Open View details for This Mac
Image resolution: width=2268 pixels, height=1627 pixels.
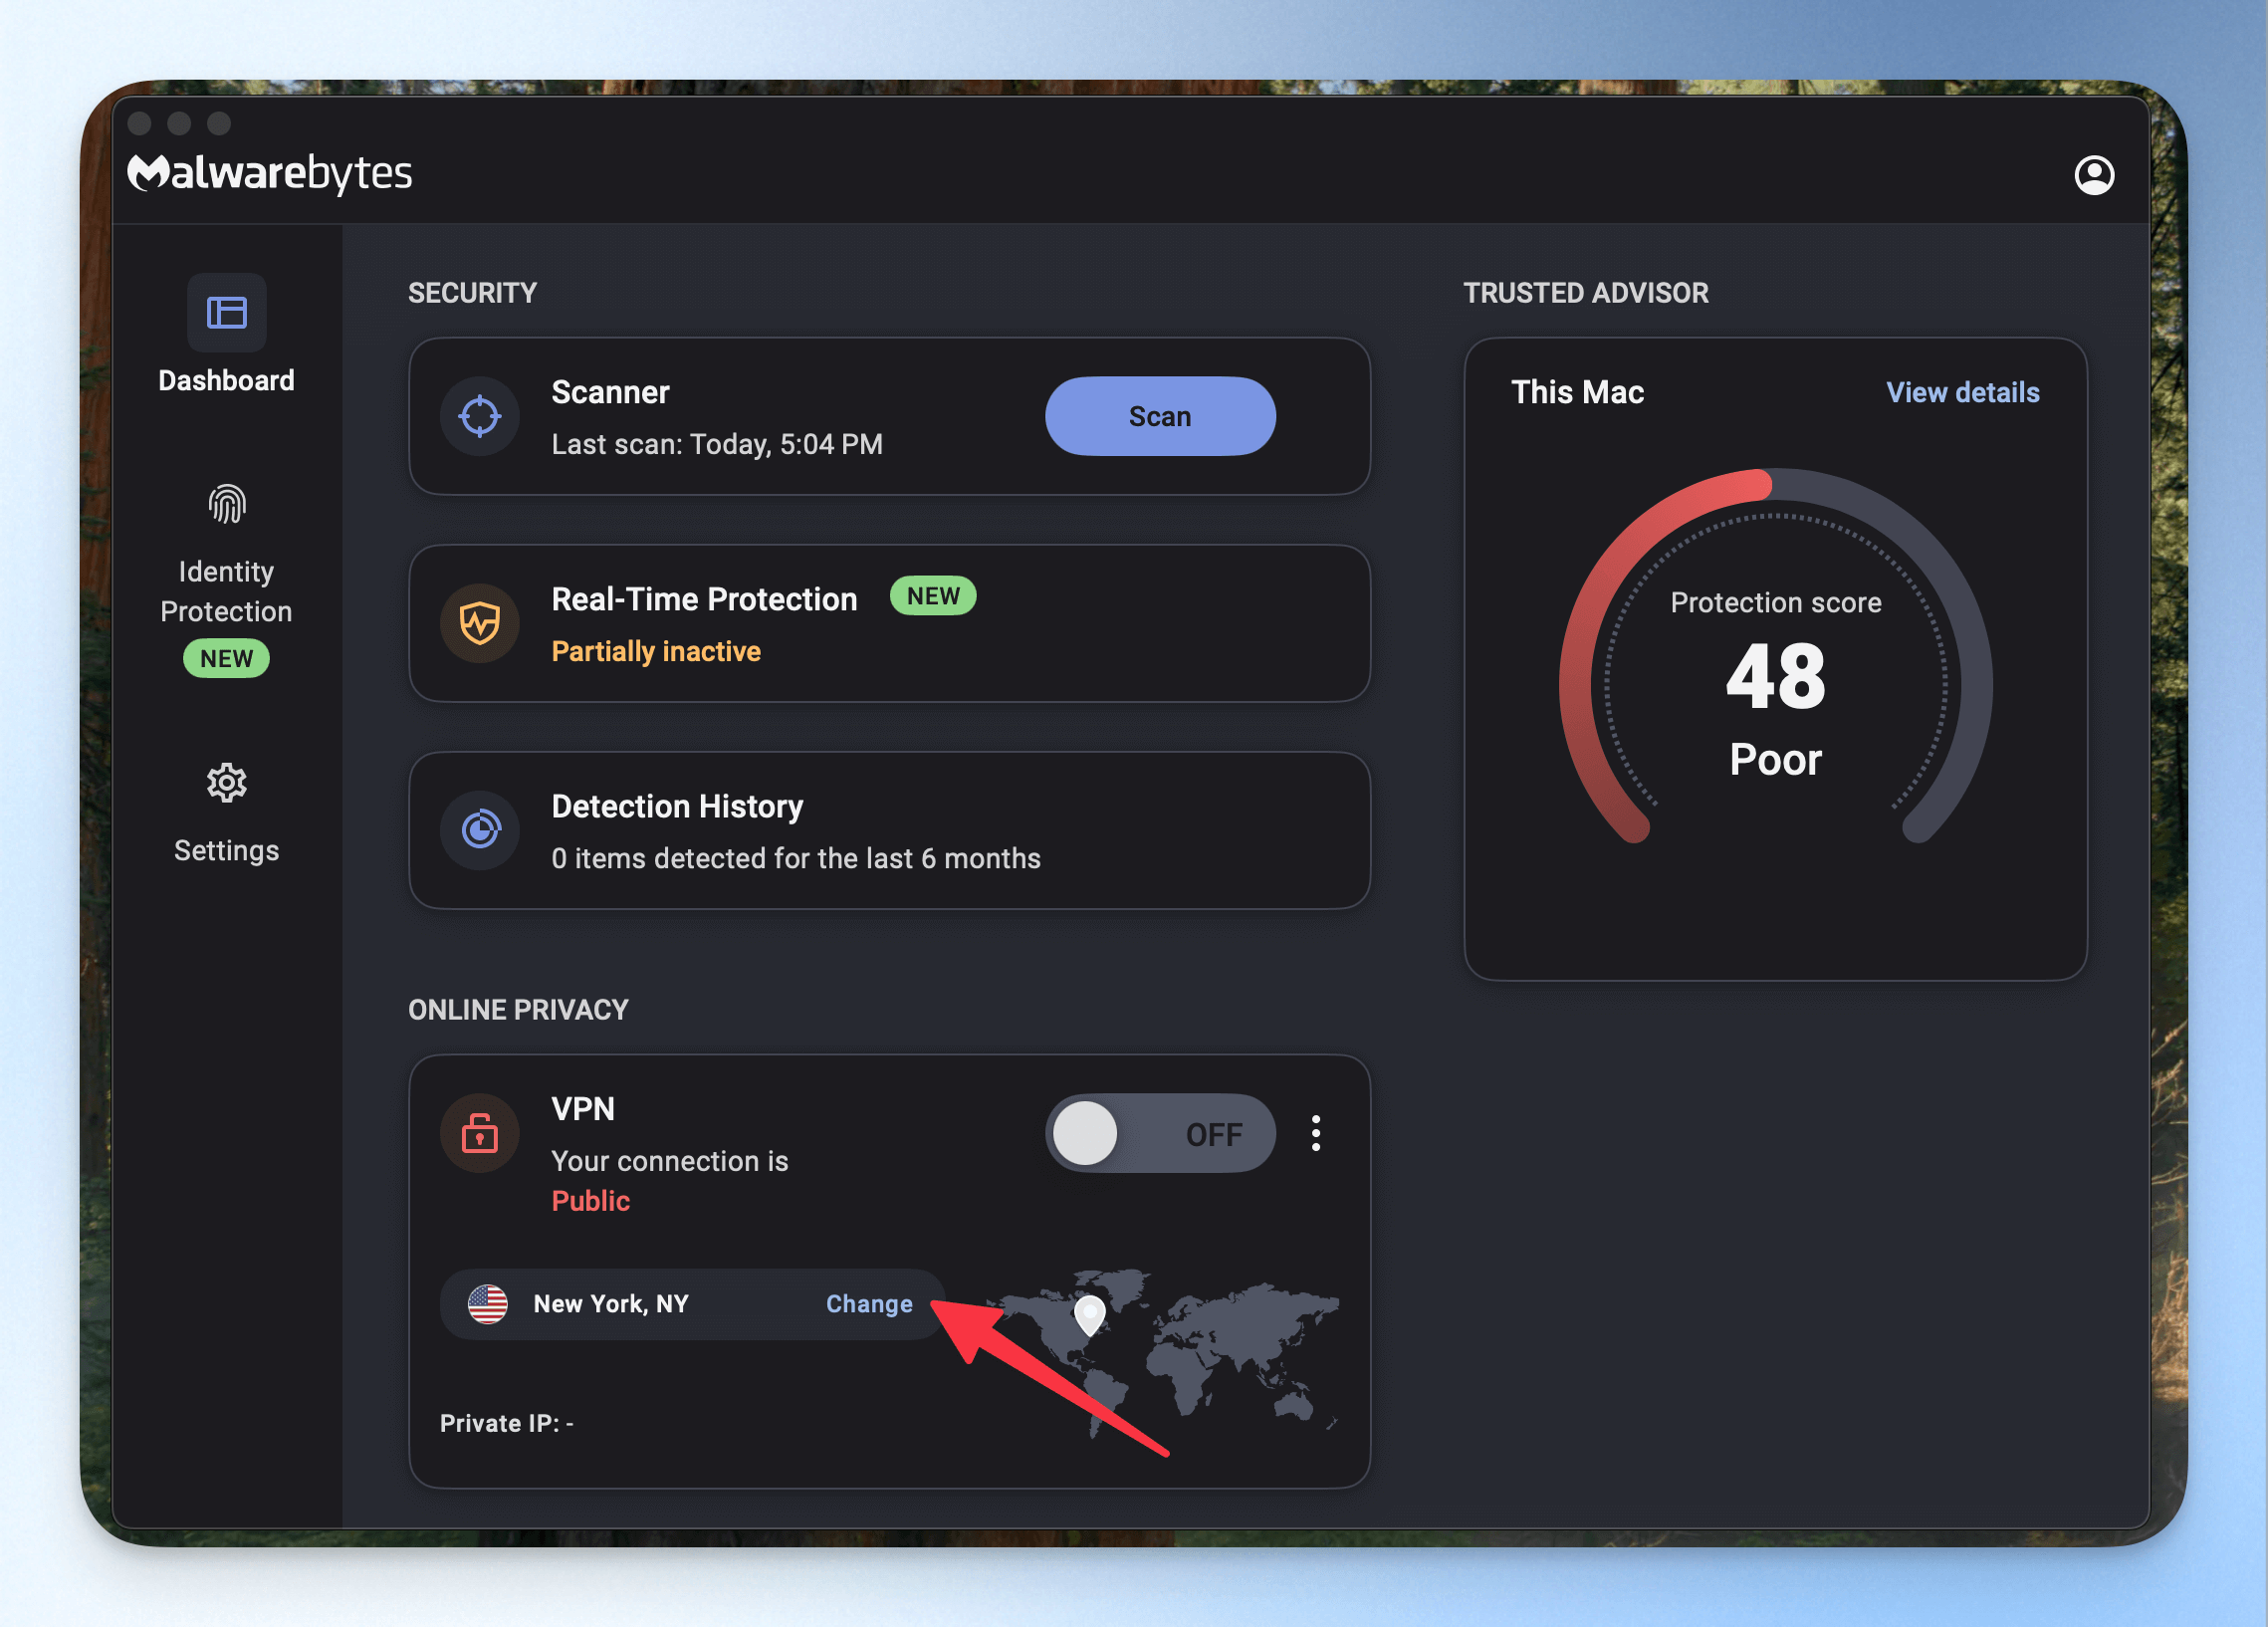click(1962, 392)
